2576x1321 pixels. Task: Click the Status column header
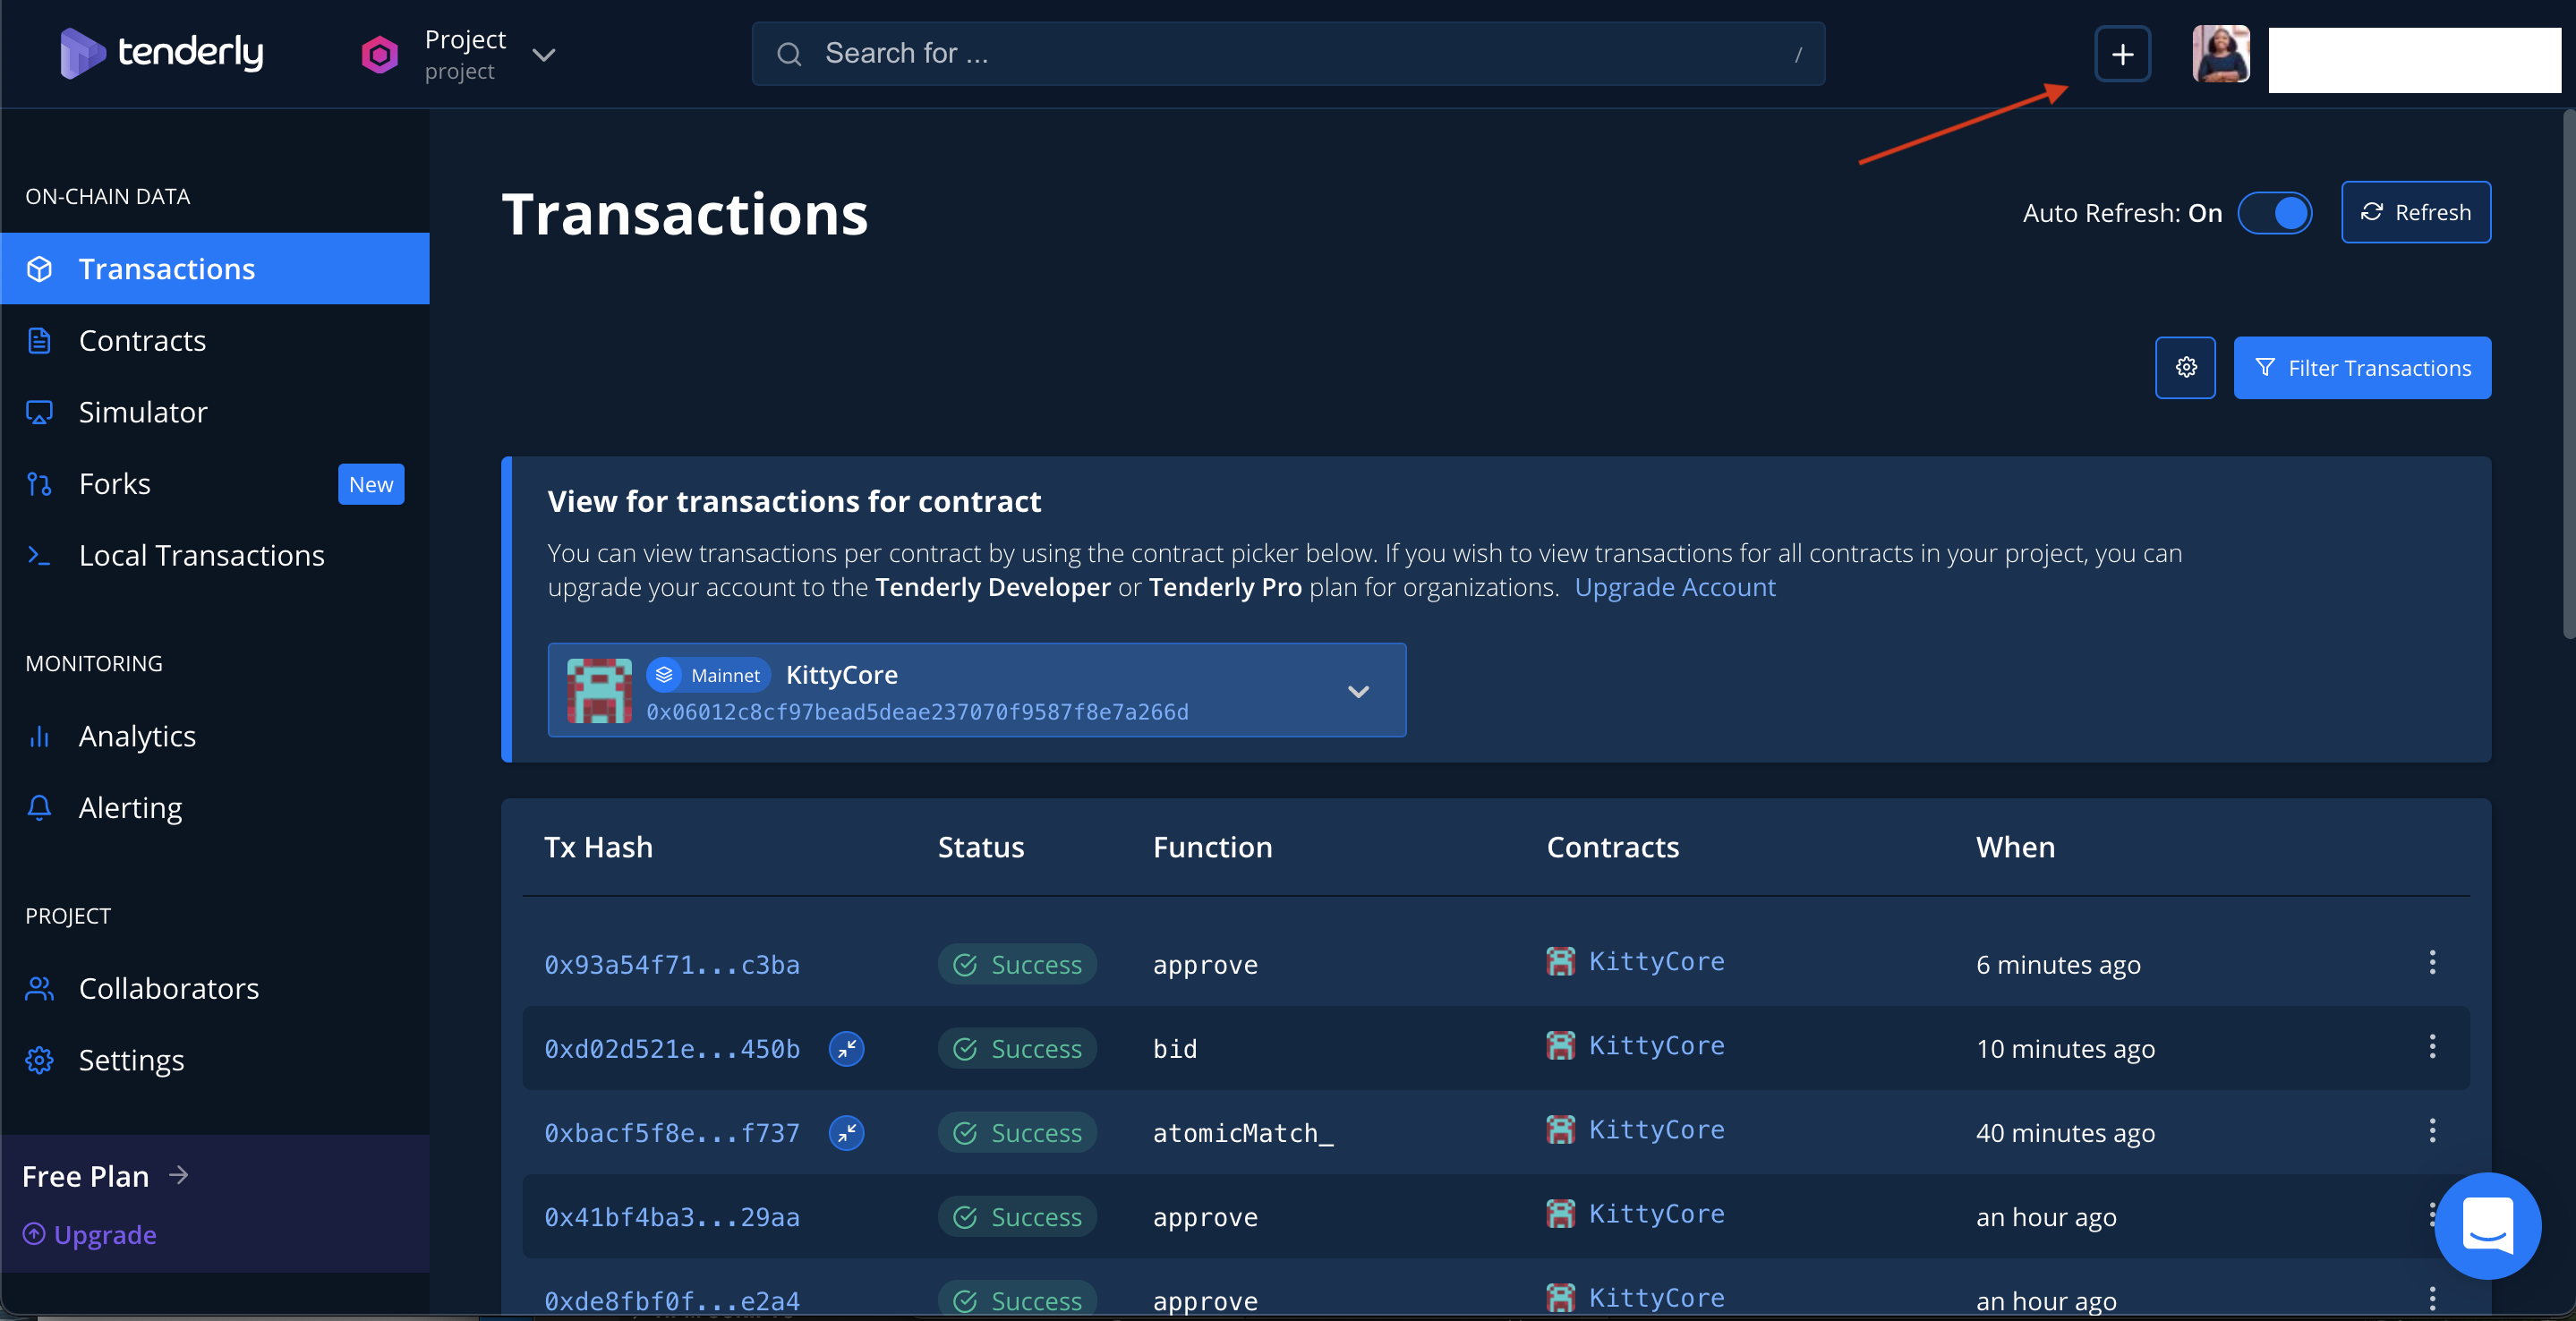click(x=981, y=847)
